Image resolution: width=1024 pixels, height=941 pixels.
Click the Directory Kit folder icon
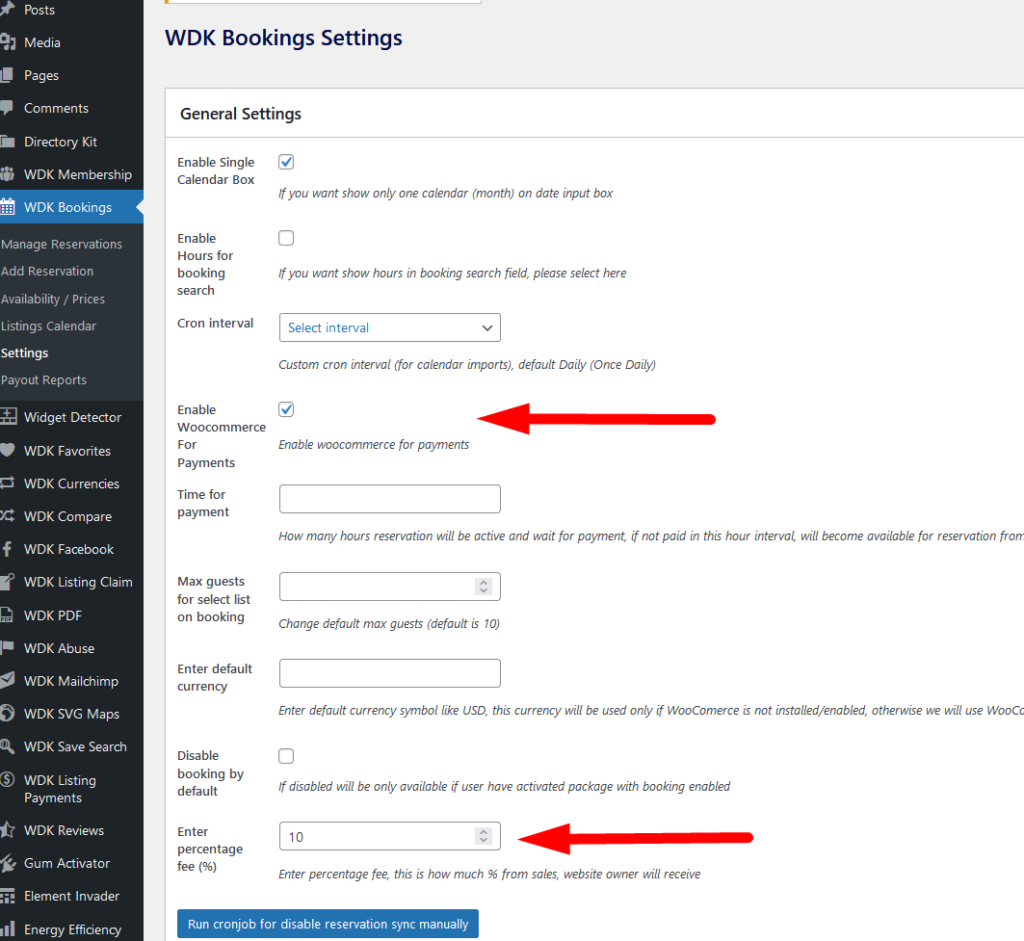click(7, 141)
